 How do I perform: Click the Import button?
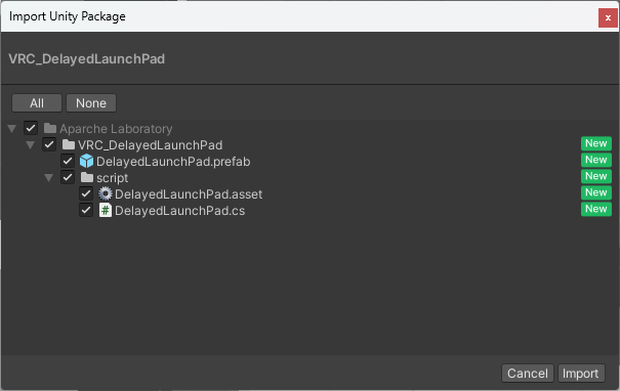[581, 373]
